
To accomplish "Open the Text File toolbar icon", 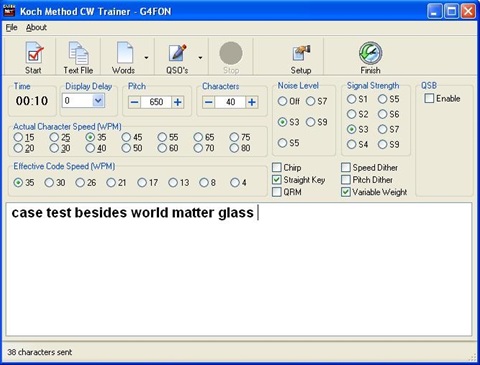I will coord(79,53).
